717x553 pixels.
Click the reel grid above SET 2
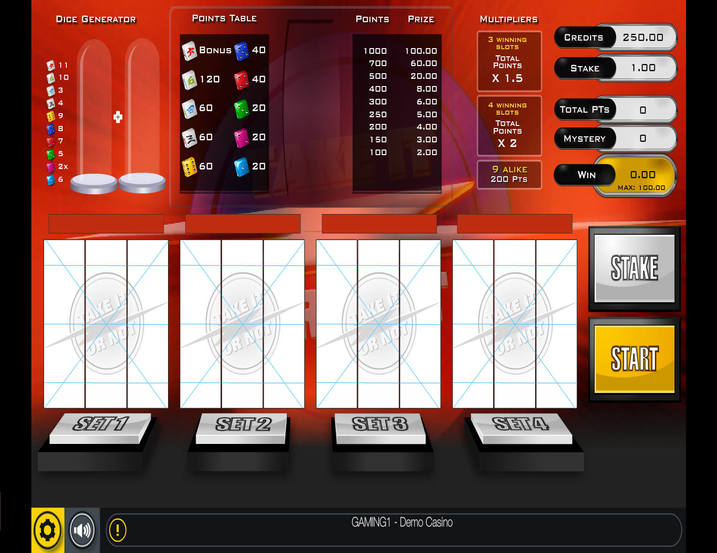[x=242, y=324]
